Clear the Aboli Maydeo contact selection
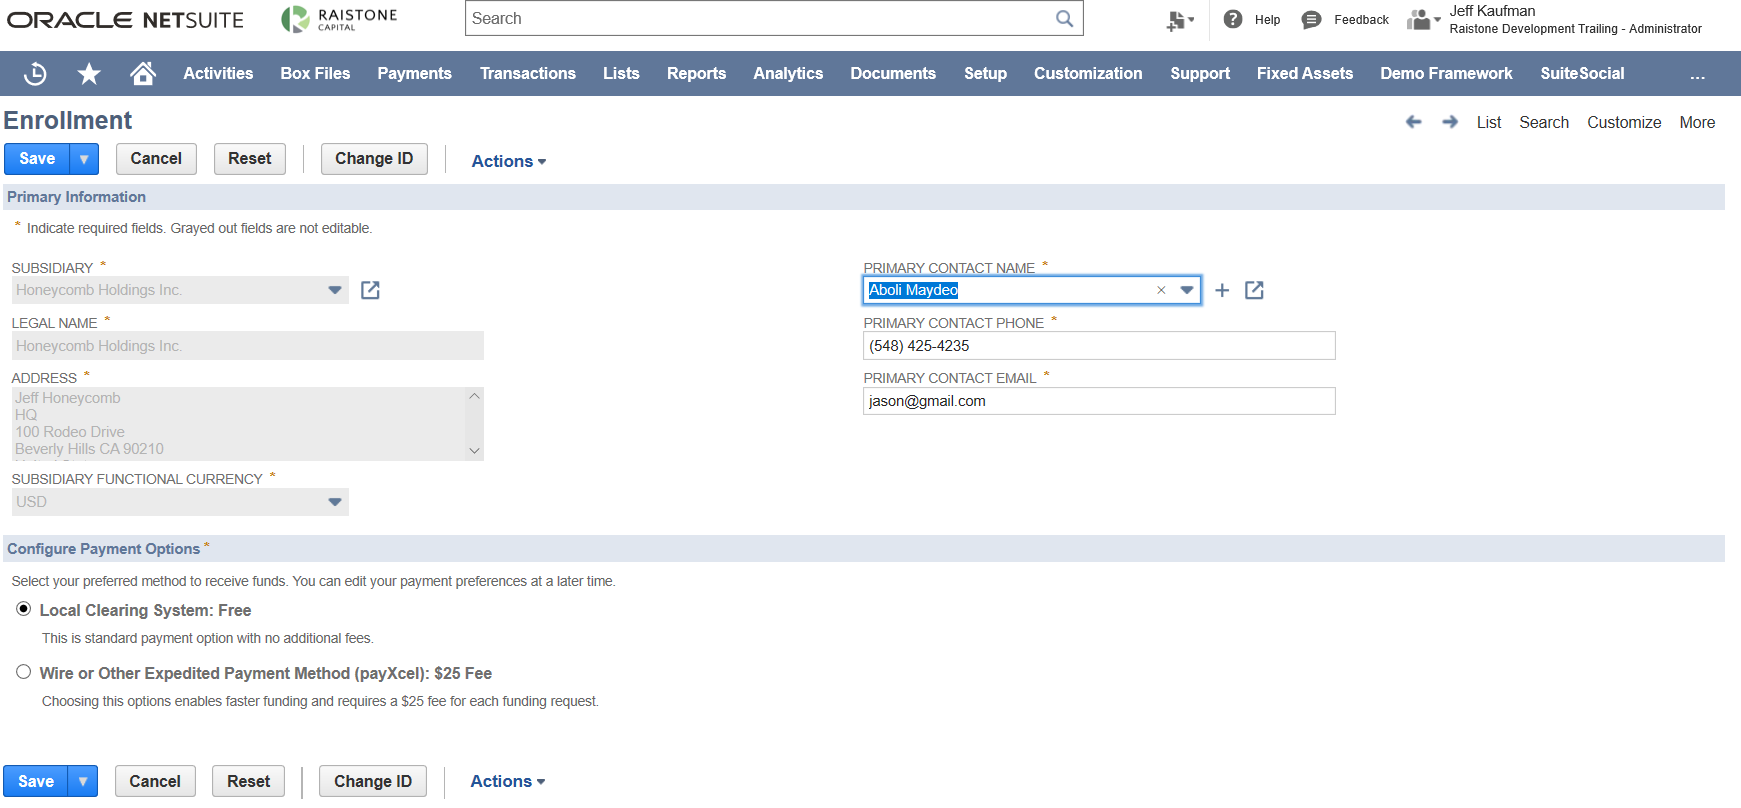This screenshot has height=808, width=1741. point(1161,291)
